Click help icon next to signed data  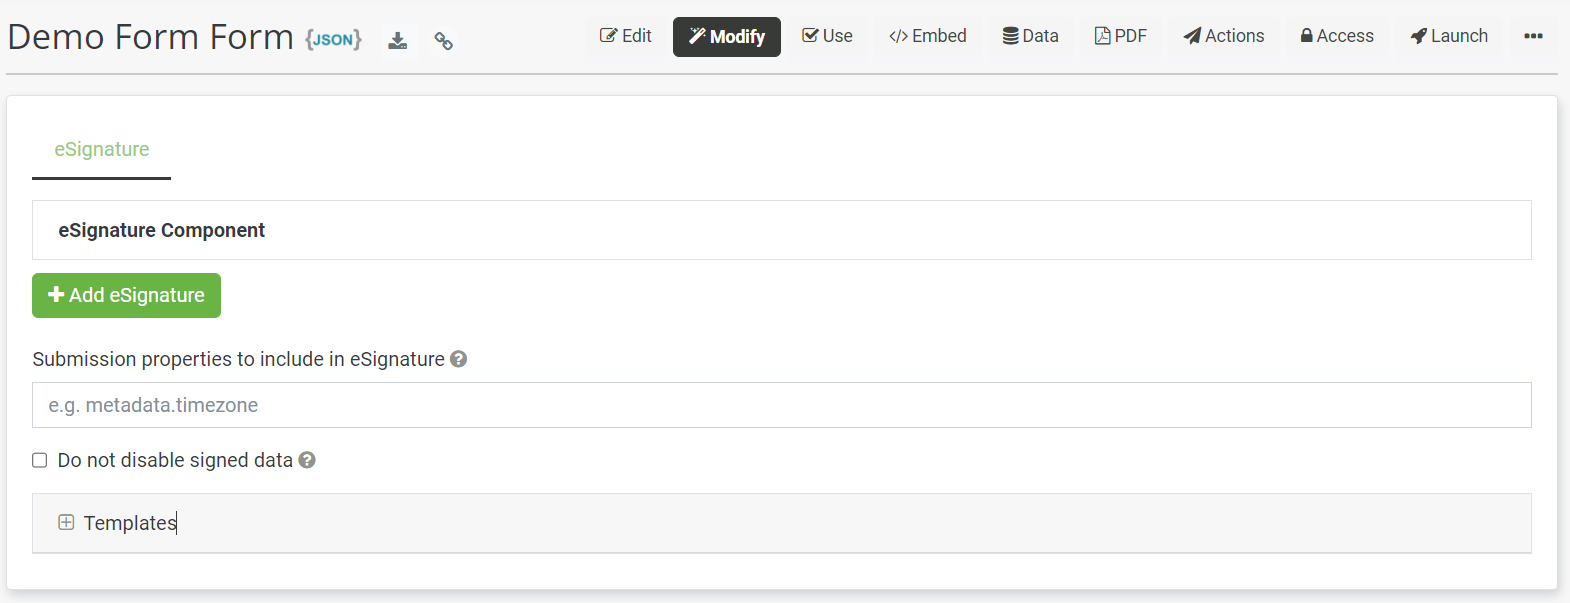307,460
